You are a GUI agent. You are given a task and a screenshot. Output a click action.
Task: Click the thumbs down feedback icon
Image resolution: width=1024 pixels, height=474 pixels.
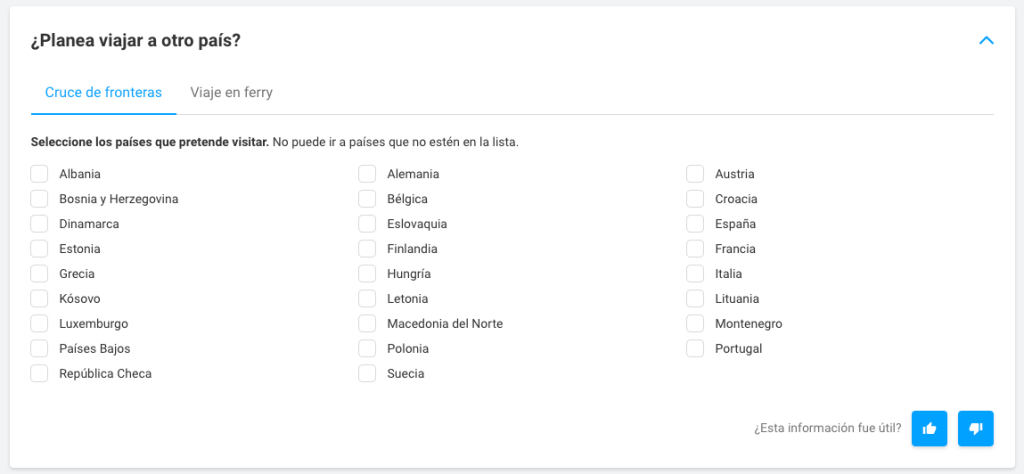(x=975, y=428)
